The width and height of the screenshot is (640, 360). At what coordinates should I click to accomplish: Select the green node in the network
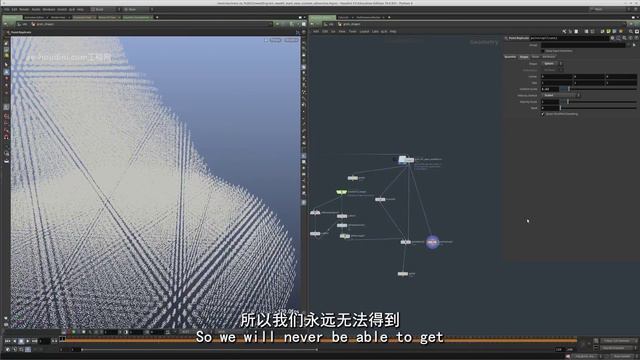pos(342,192)
